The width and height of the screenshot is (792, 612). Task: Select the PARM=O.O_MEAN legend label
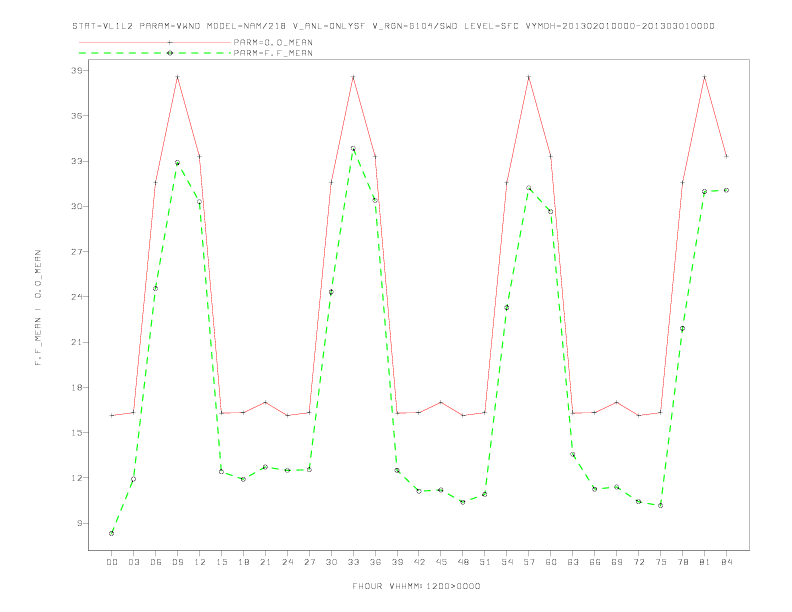click(273, 42)
